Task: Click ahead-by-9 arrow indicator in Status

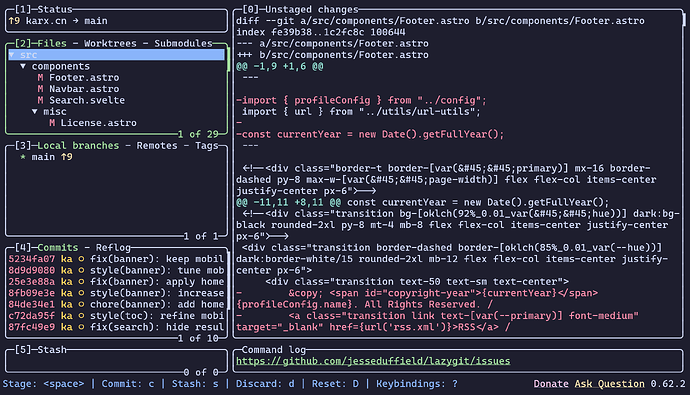Action: coord(14,21)
